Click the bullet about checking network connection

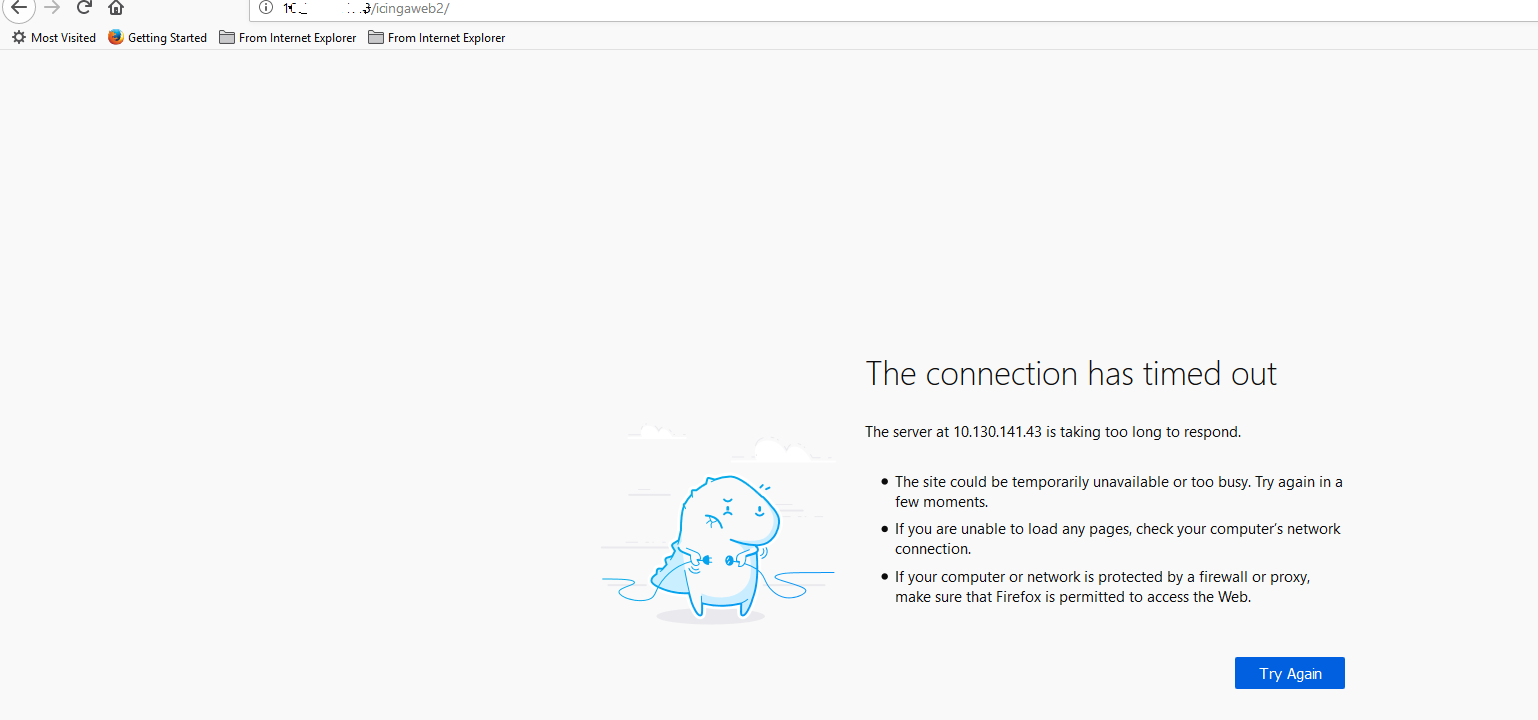pos(1117,539)
